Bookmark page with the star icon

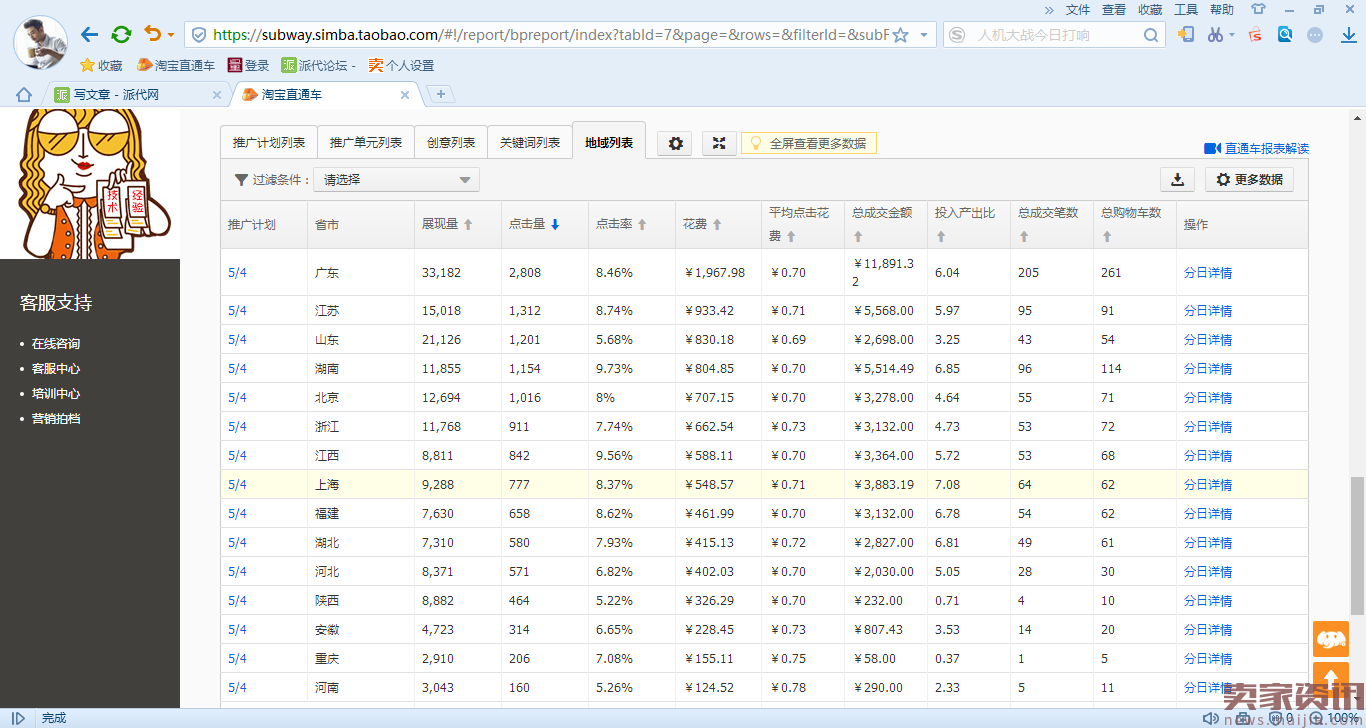(x=900, y=35)
